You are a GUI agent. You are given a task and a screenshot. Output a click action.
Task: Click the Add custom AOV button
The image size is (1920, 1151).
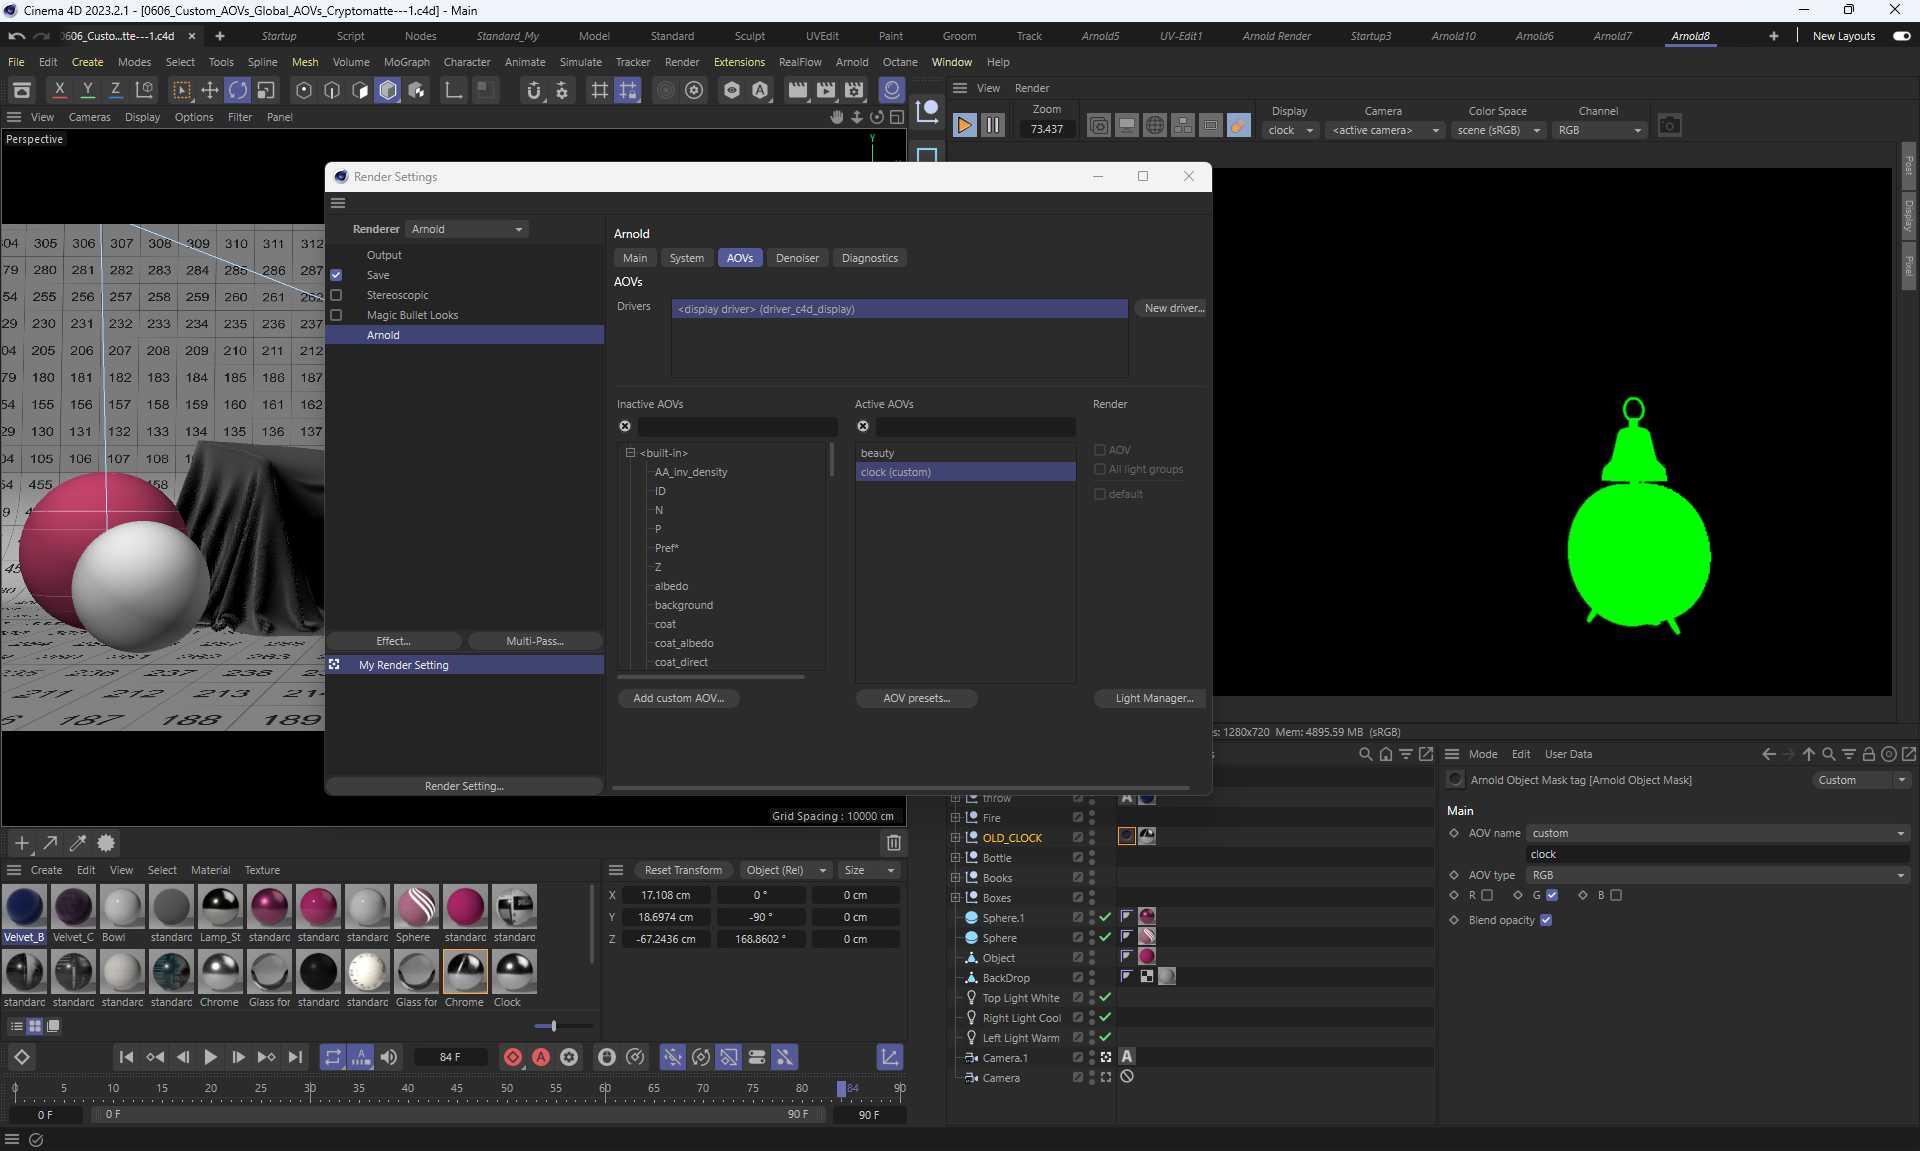coord(678,698)
